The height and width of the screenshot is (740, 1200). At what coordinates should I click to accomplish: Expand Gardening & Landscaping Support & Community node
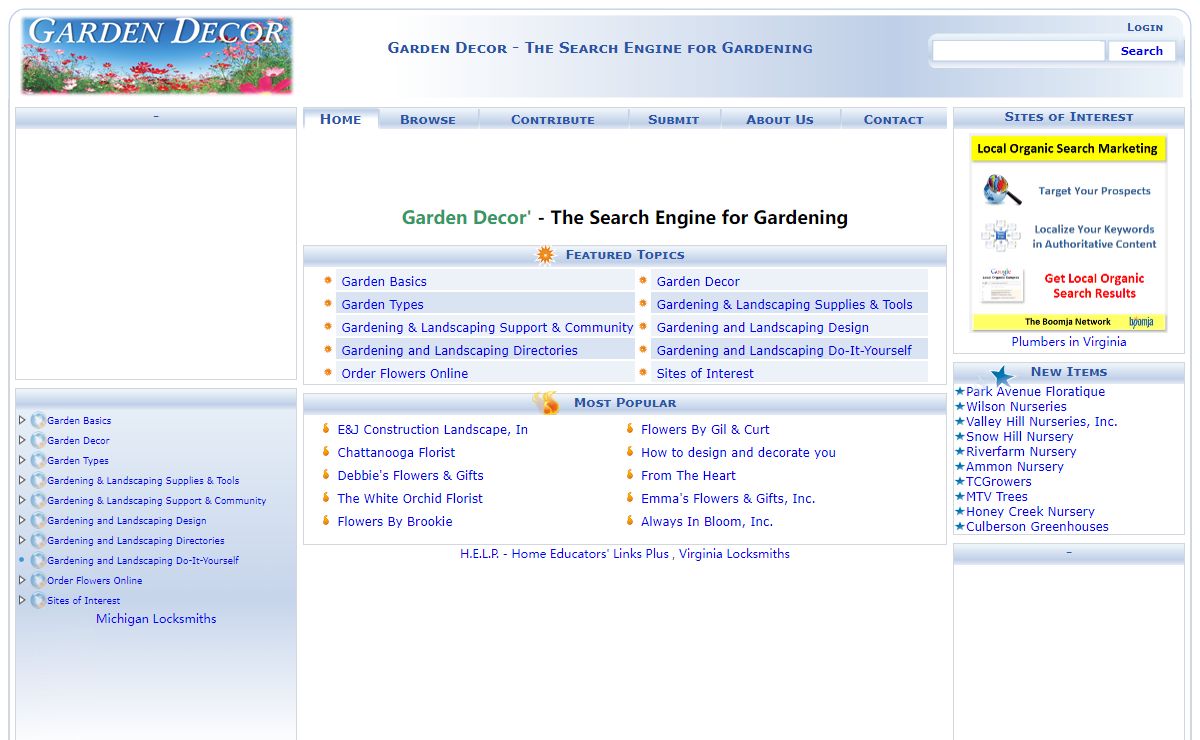tap(22, 500)
